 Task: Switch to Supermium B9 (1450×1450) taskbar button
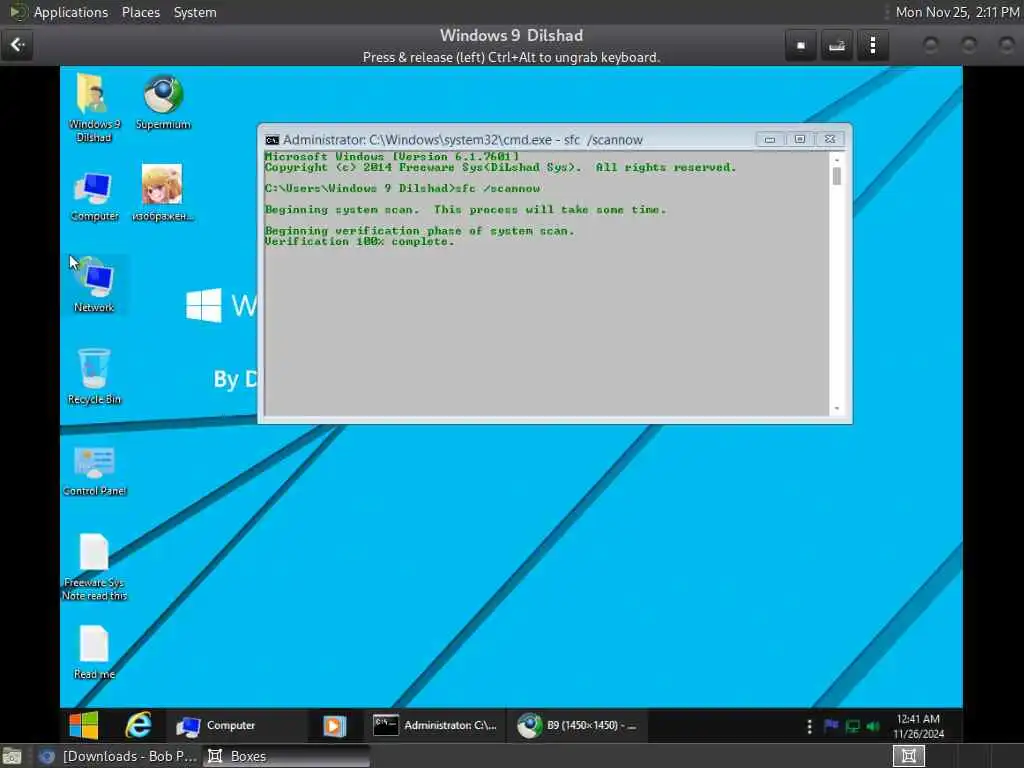(x=577, y=726)
